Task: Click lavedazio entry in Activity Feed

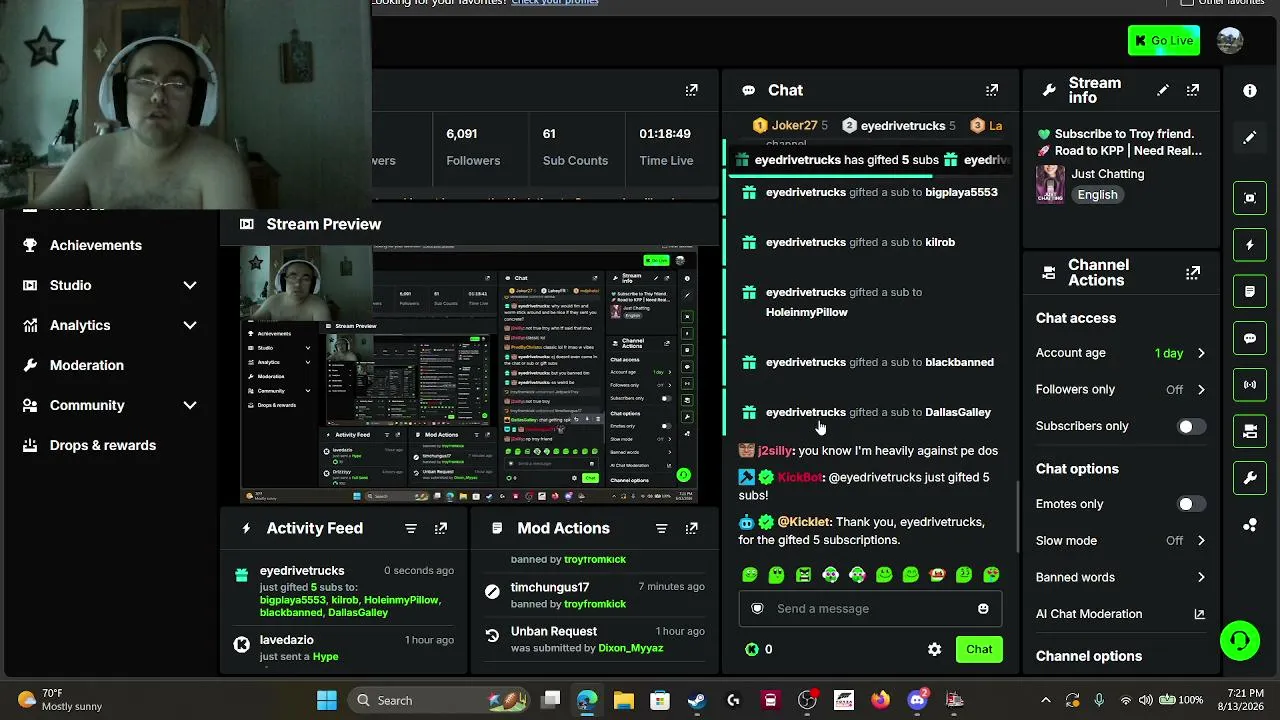Action: click(345, 647)
